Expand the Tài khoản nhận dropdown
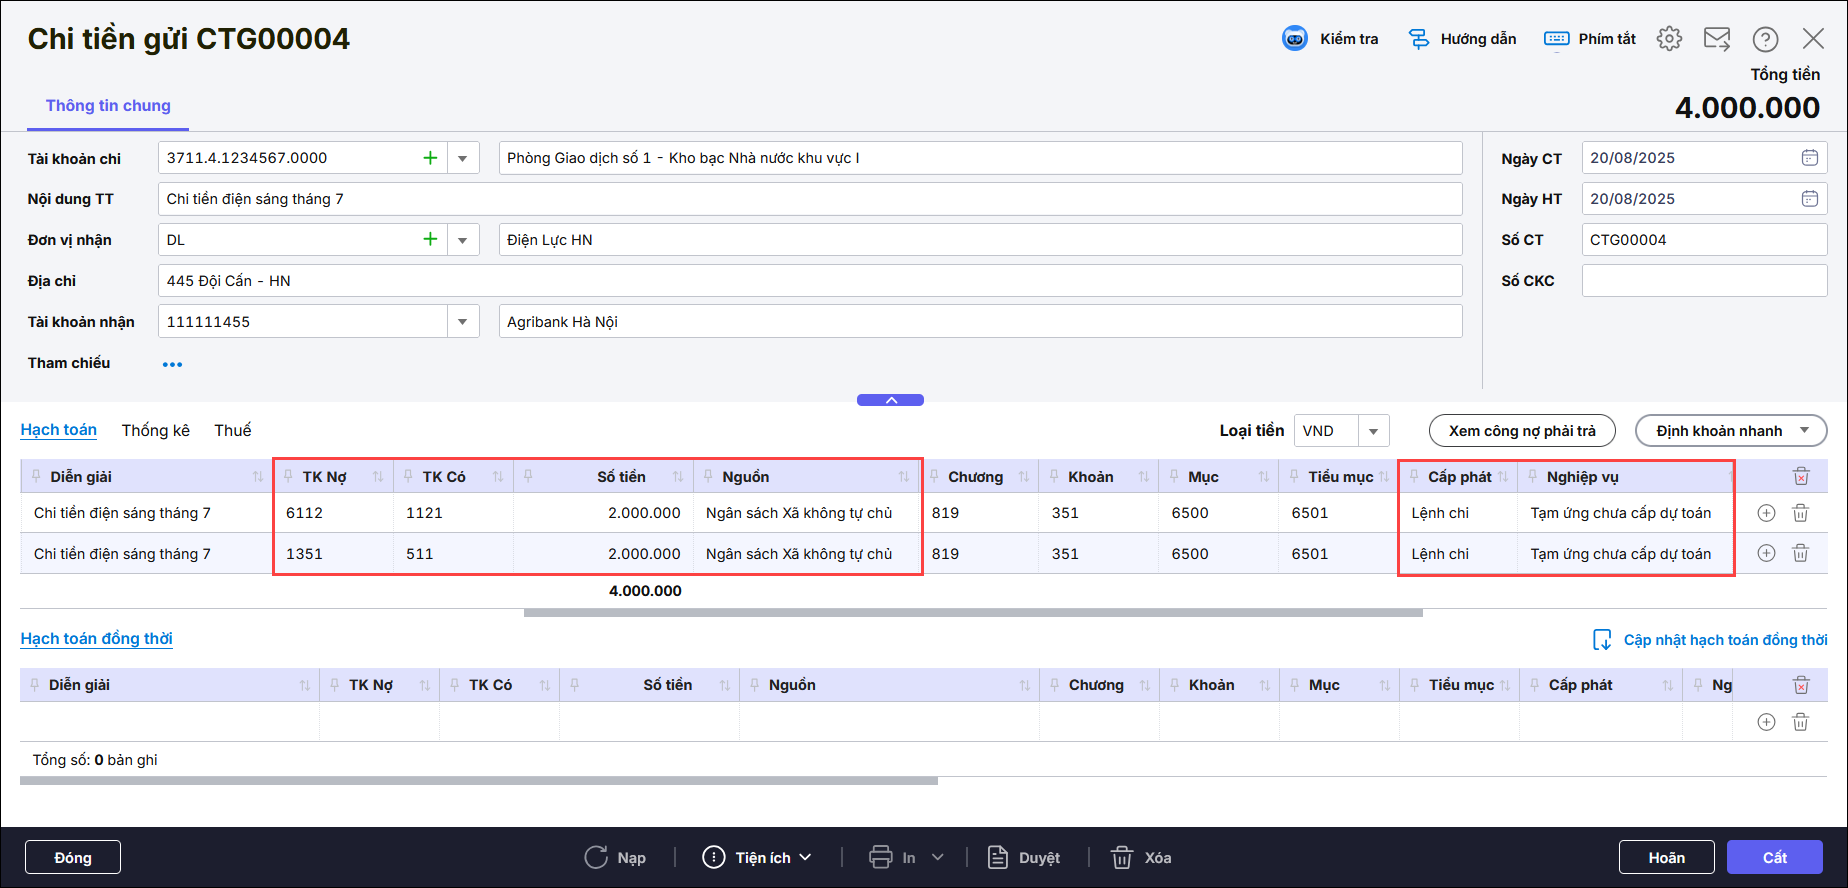The image size is (1848, 888). pos(462,322)
